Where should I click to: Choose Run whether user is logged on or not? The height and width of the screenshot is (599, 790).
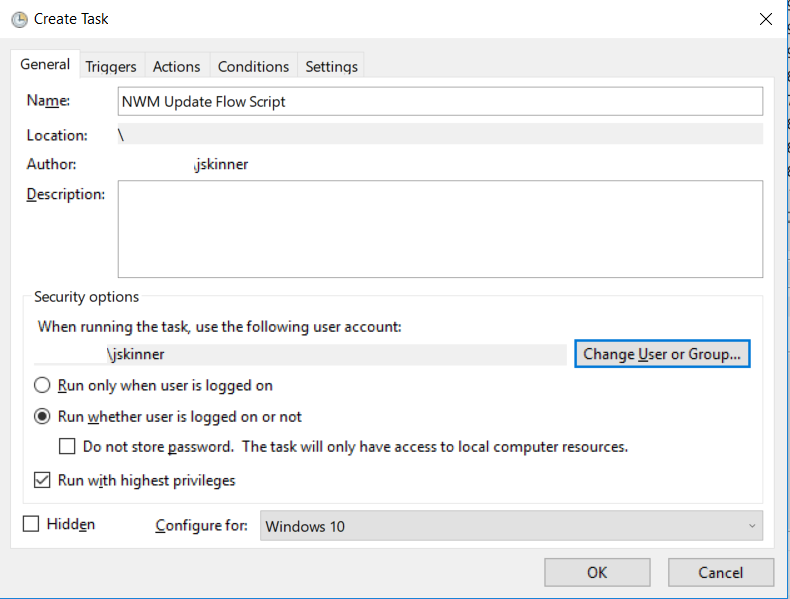point(42,416)
